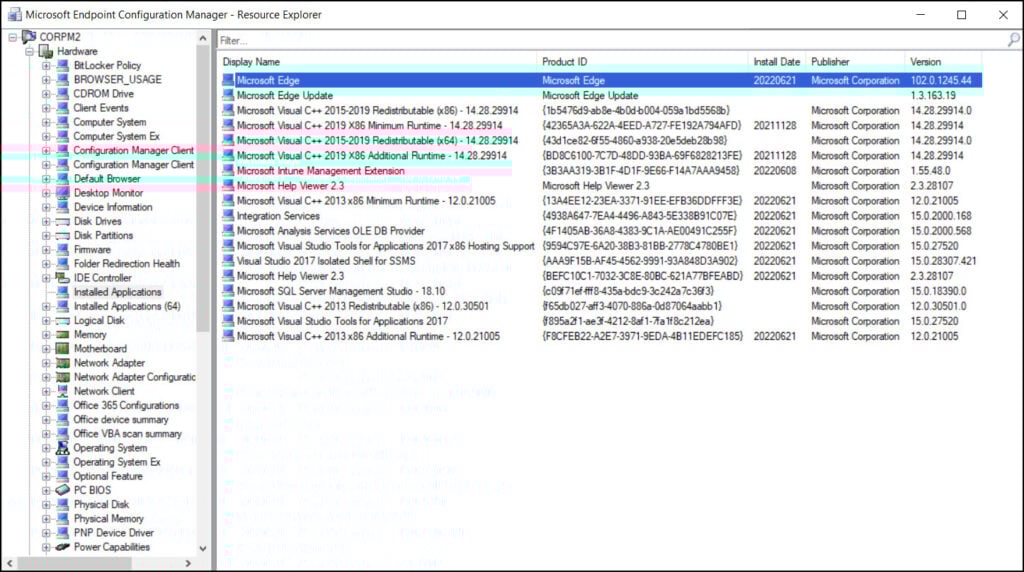Click the Disk Drives node icon
This screenshot has width=1024, height=572.
pyautogui.click(x=63, y=221)
